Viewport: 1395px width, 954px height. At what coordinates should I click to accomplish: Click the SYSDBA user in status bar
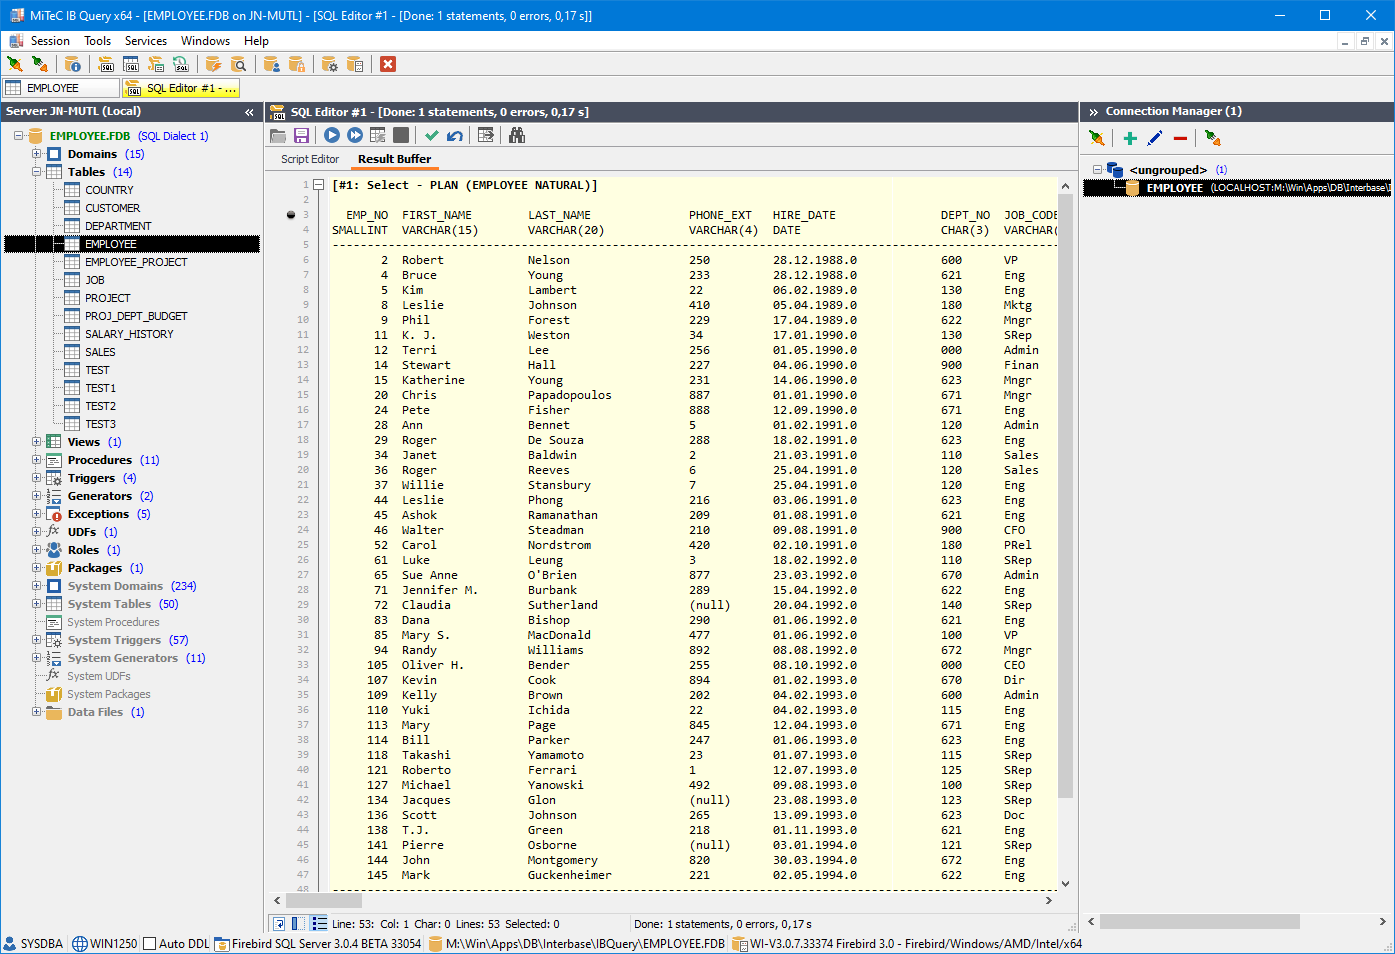tap(33, 943)
